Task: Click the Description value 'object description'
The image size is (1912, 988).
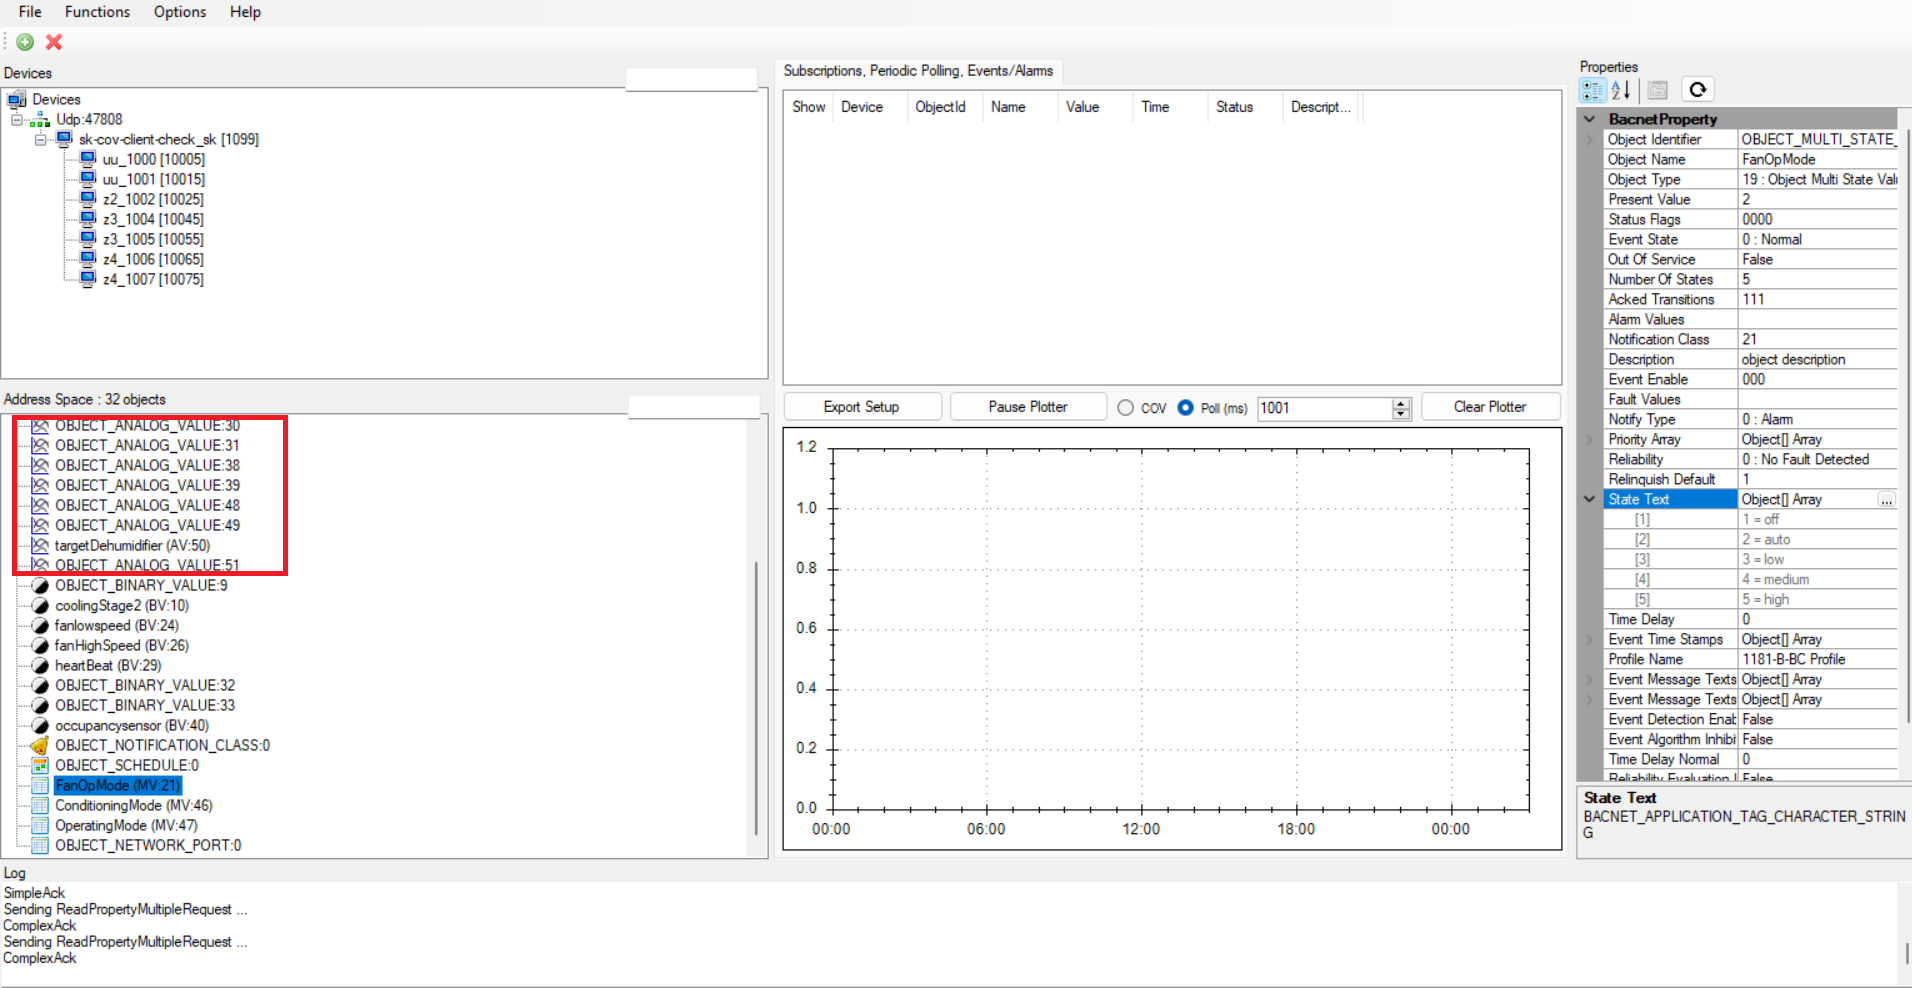Action: click(1818, 359)
